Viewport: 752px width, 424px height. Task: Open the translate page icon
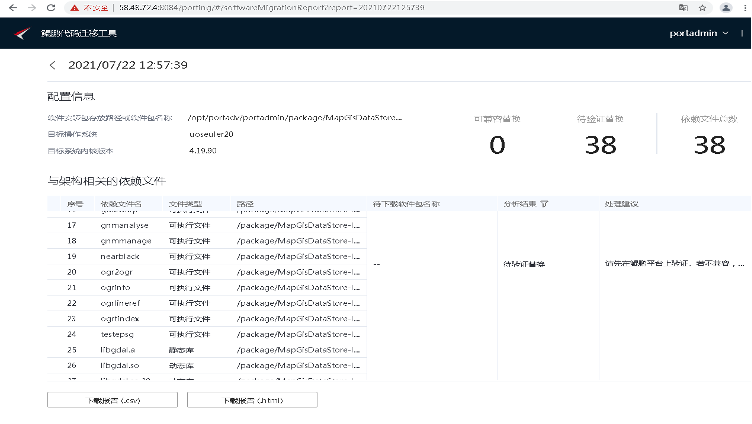[x=683, y=8]
